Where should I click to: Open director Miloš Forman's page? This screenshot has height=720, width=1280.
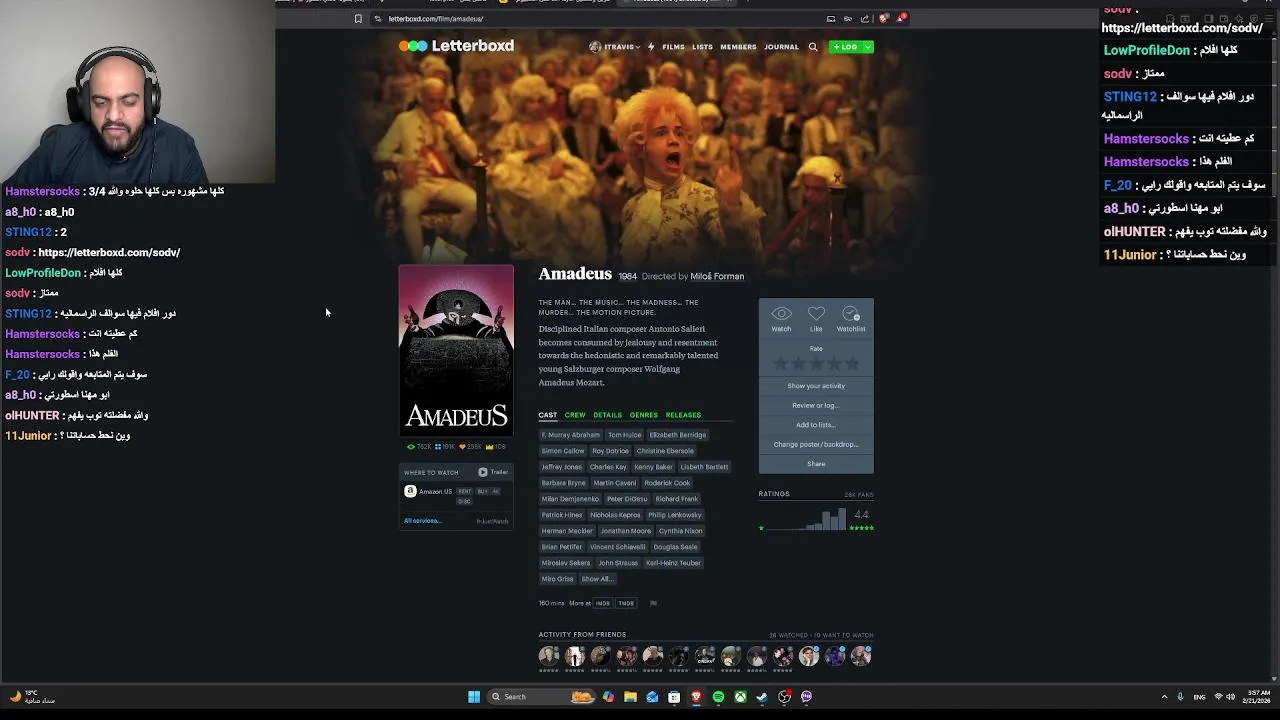717,276
